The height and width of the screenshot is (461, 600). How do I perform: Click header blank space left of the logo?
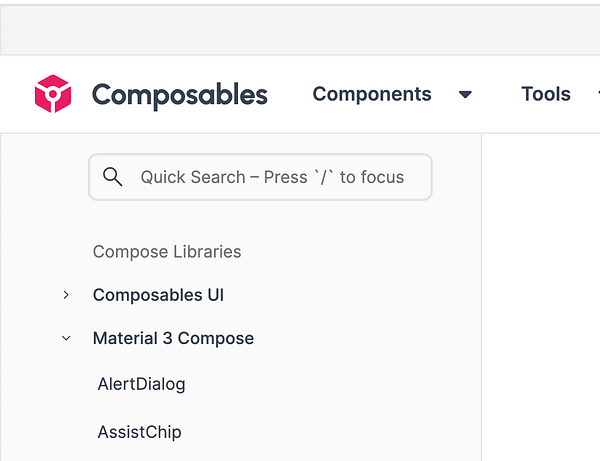click(x=15, y=94)
